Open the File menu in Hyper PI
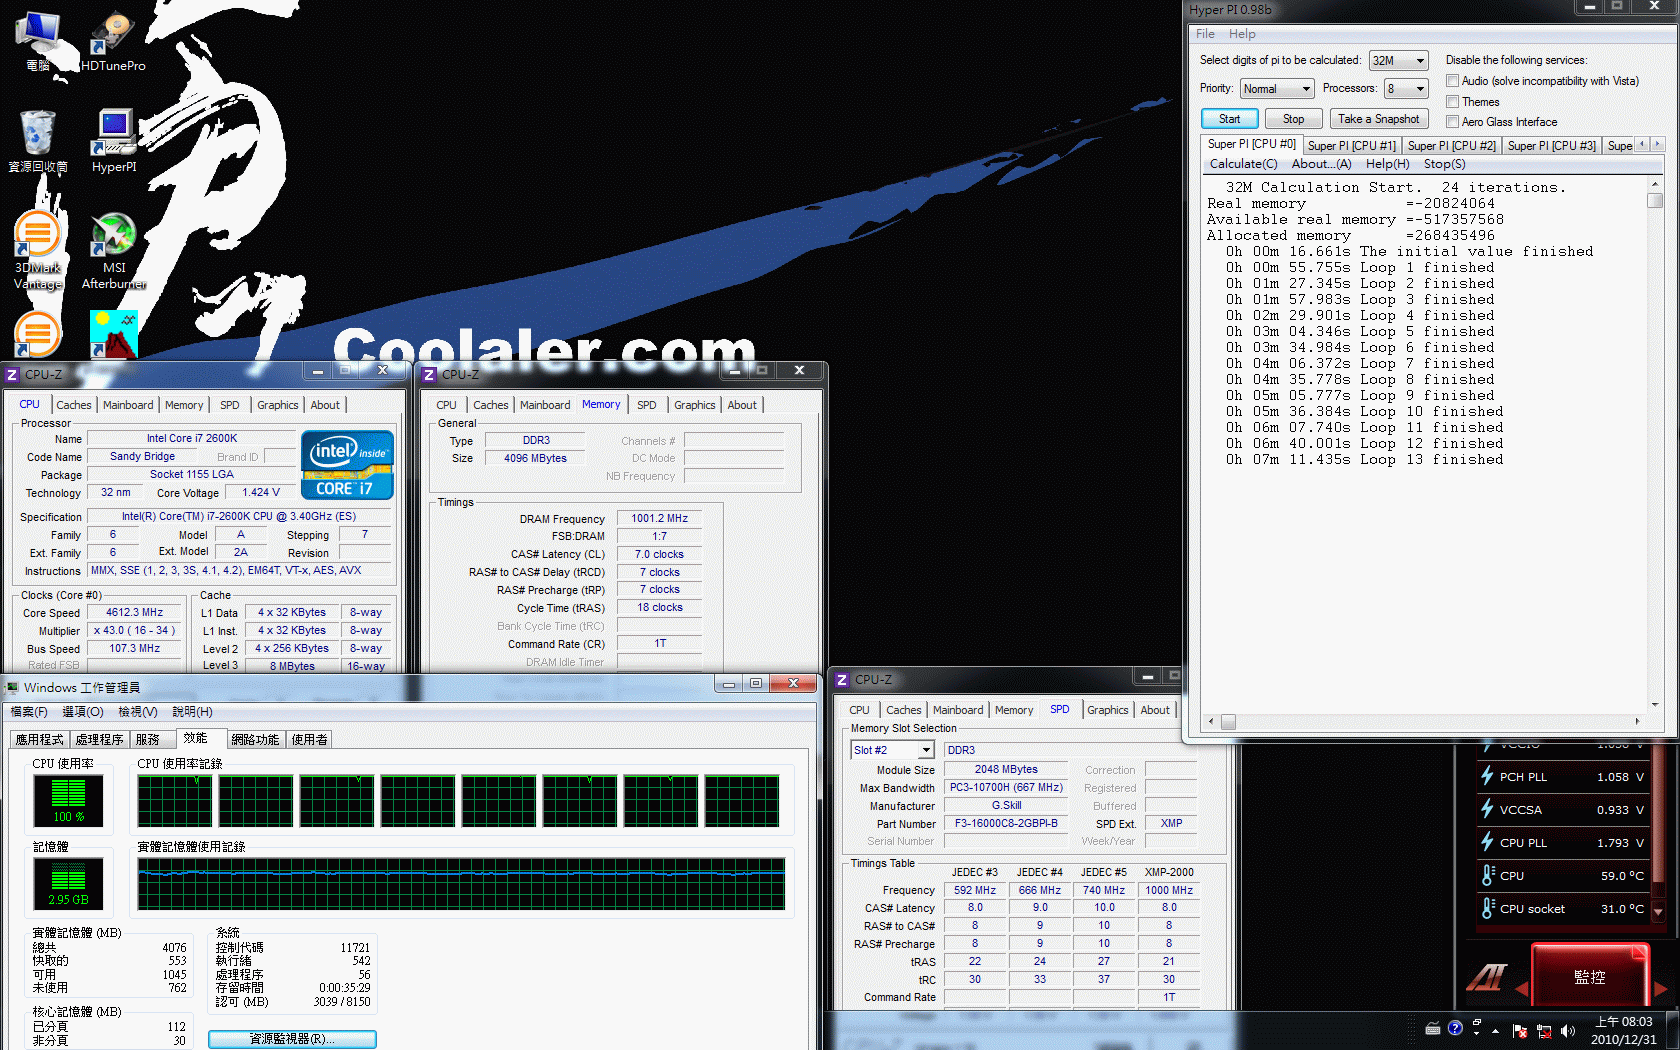 click(1205, 34)
